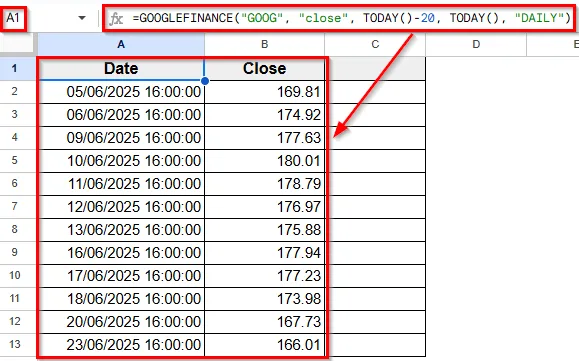Select row 3 header
This screenshot has height=361, width=579.
coord(14,114)
